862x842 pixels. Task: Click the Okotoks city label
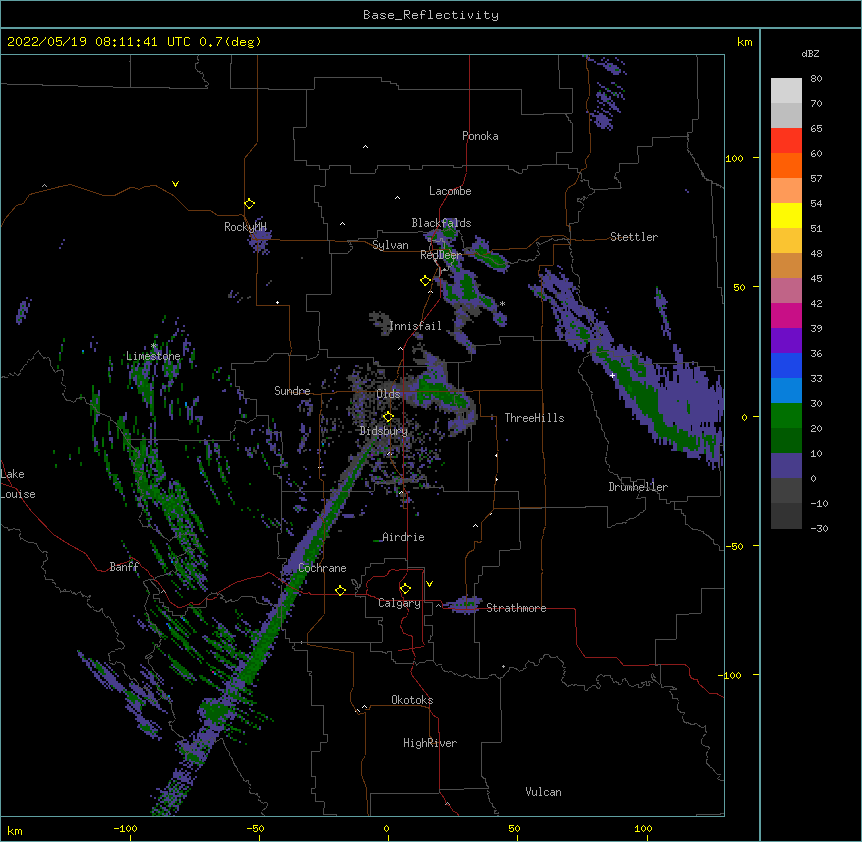[412, 700]
